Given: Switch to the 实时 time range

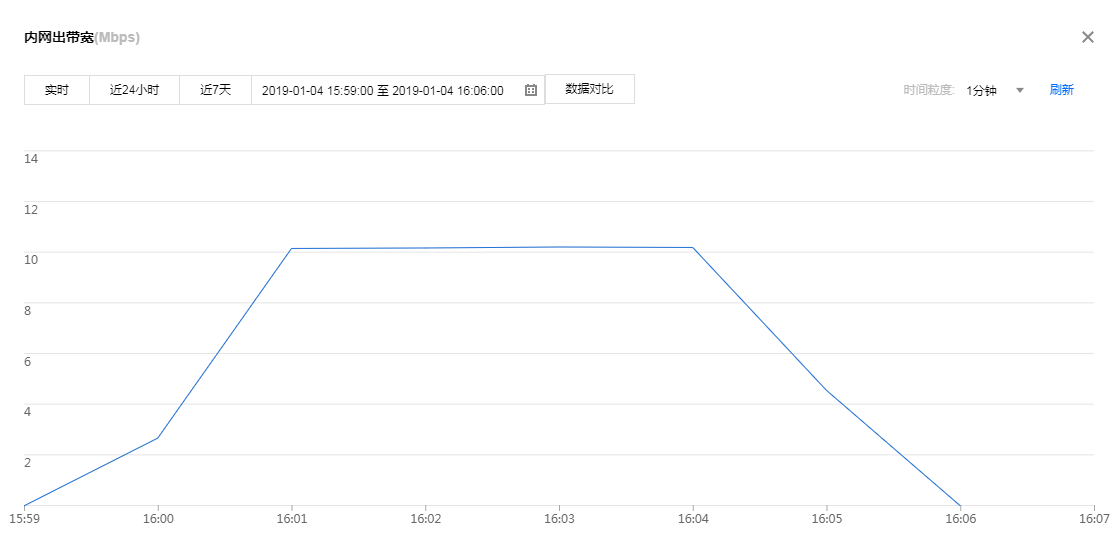Looking at the screenshot, I should point(57,90).
